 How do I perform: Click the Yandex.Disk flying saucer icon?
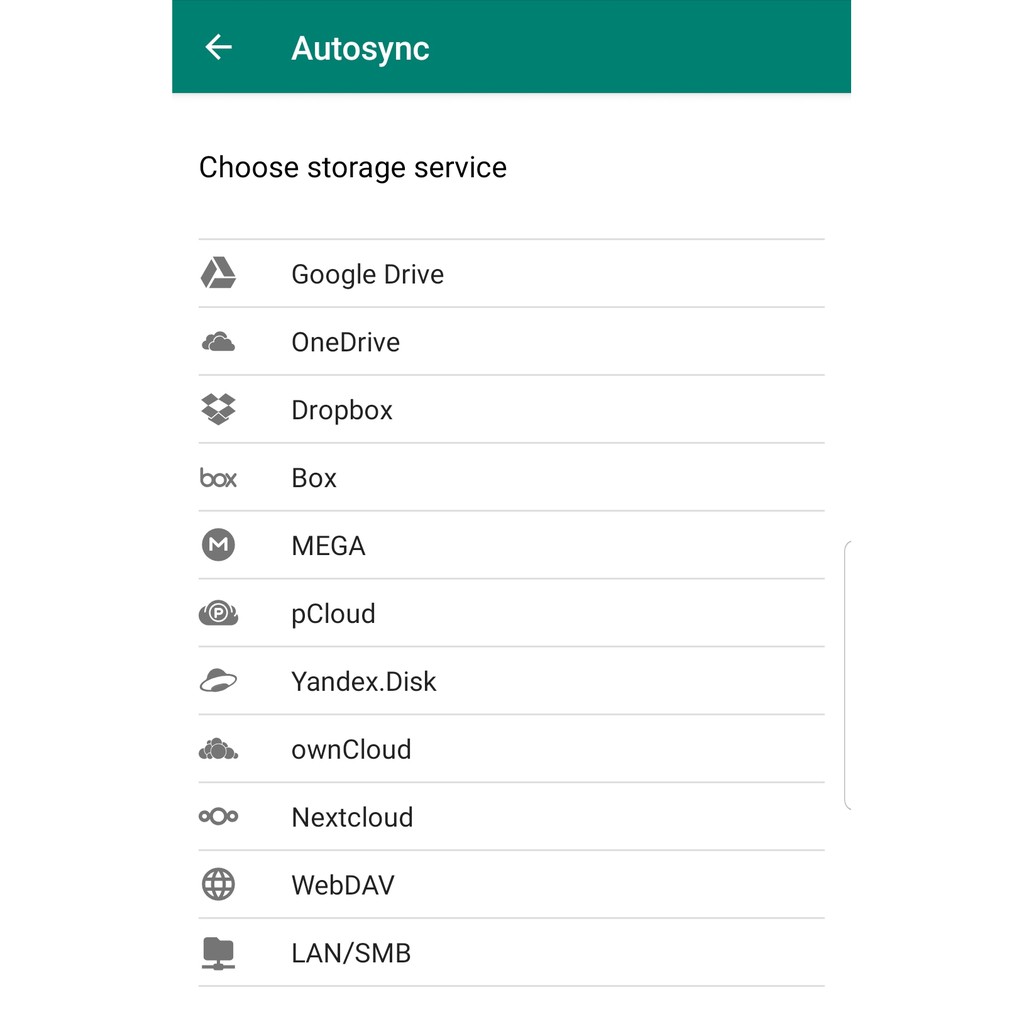click(218, 681)
